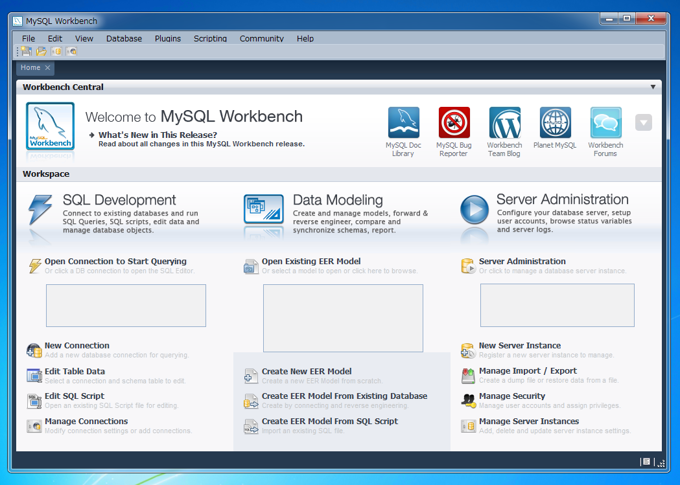The width and height of the screenshot is (680, 485).
Task: Click the Edit SQL Script link text
Action: point(75,396)
